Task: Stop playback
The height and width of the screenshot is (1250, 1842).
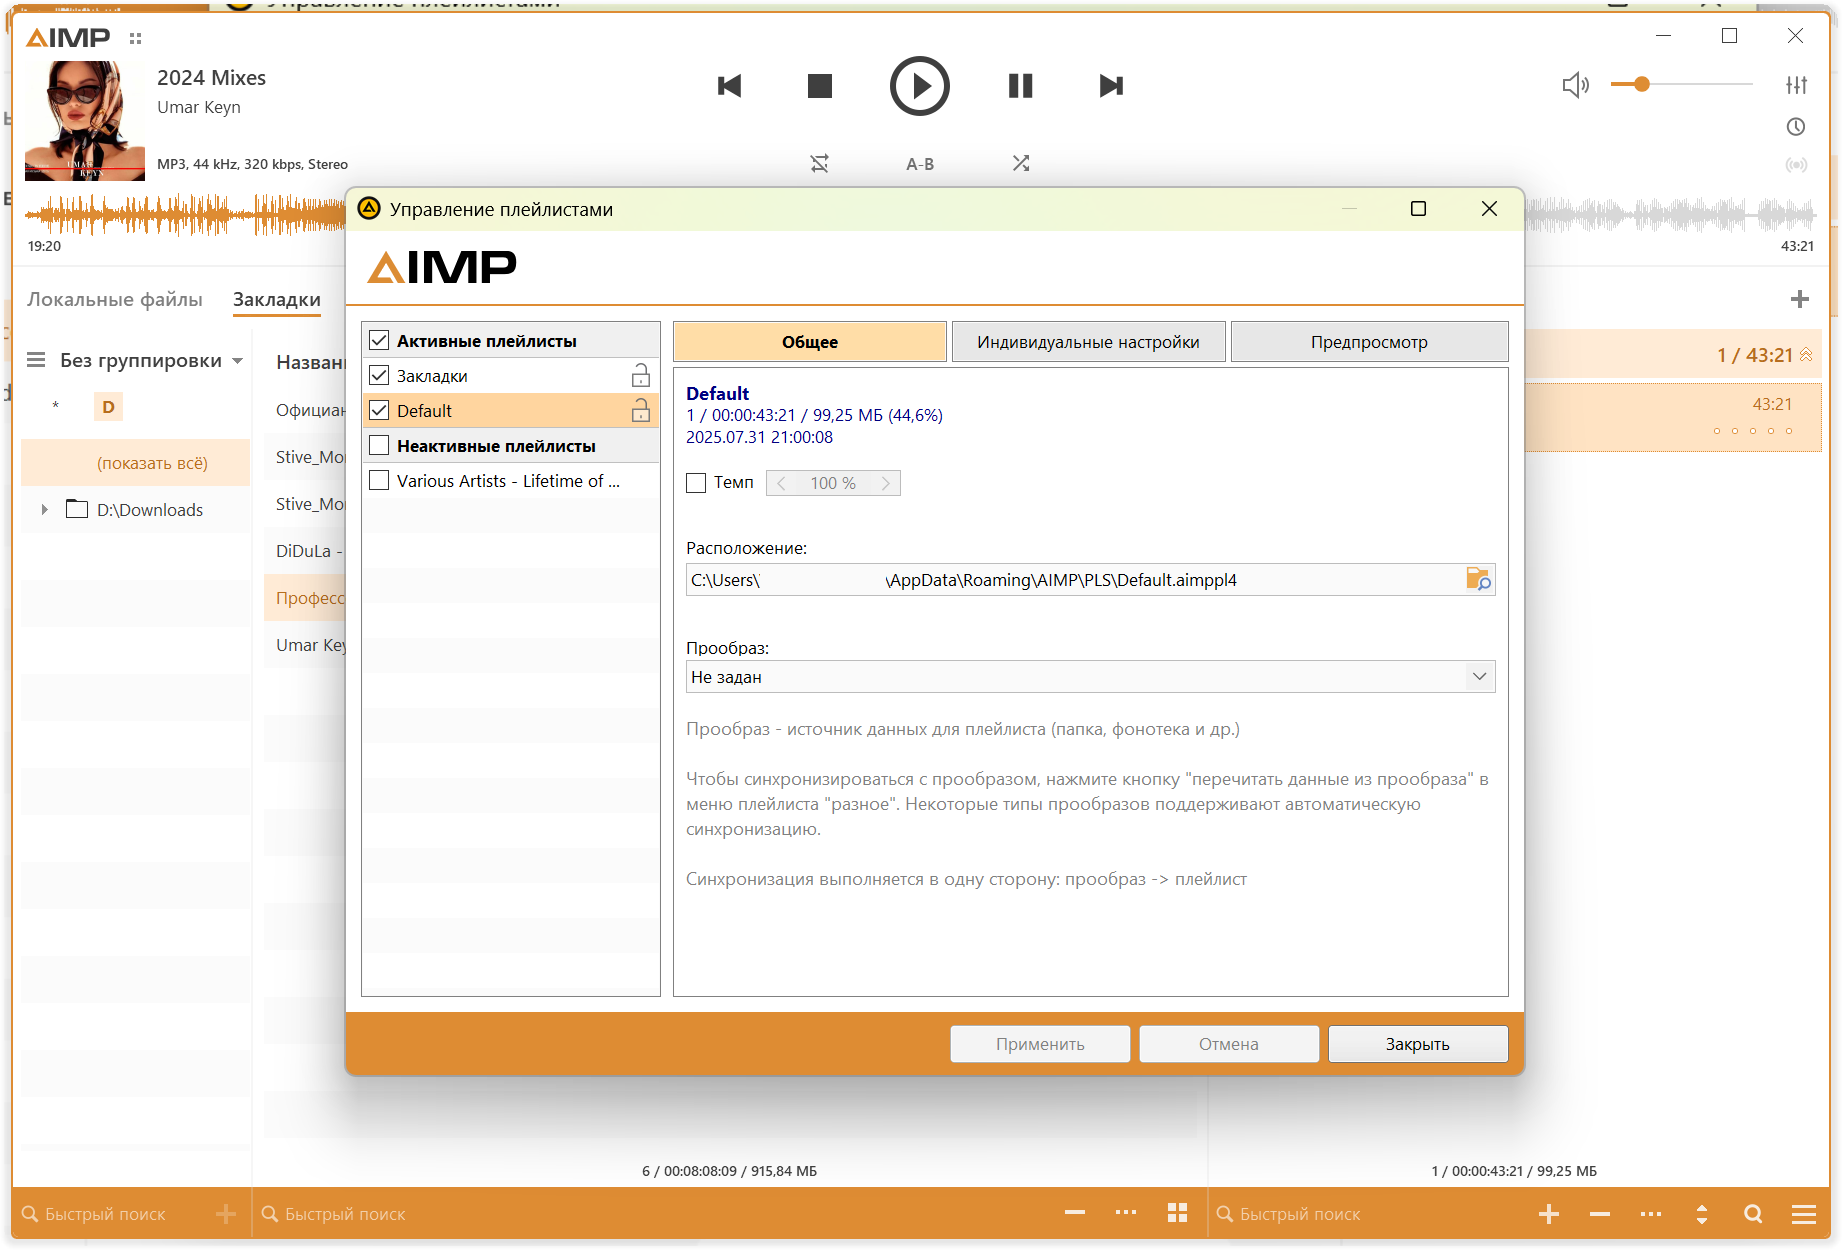Action: tap(820, 86)
